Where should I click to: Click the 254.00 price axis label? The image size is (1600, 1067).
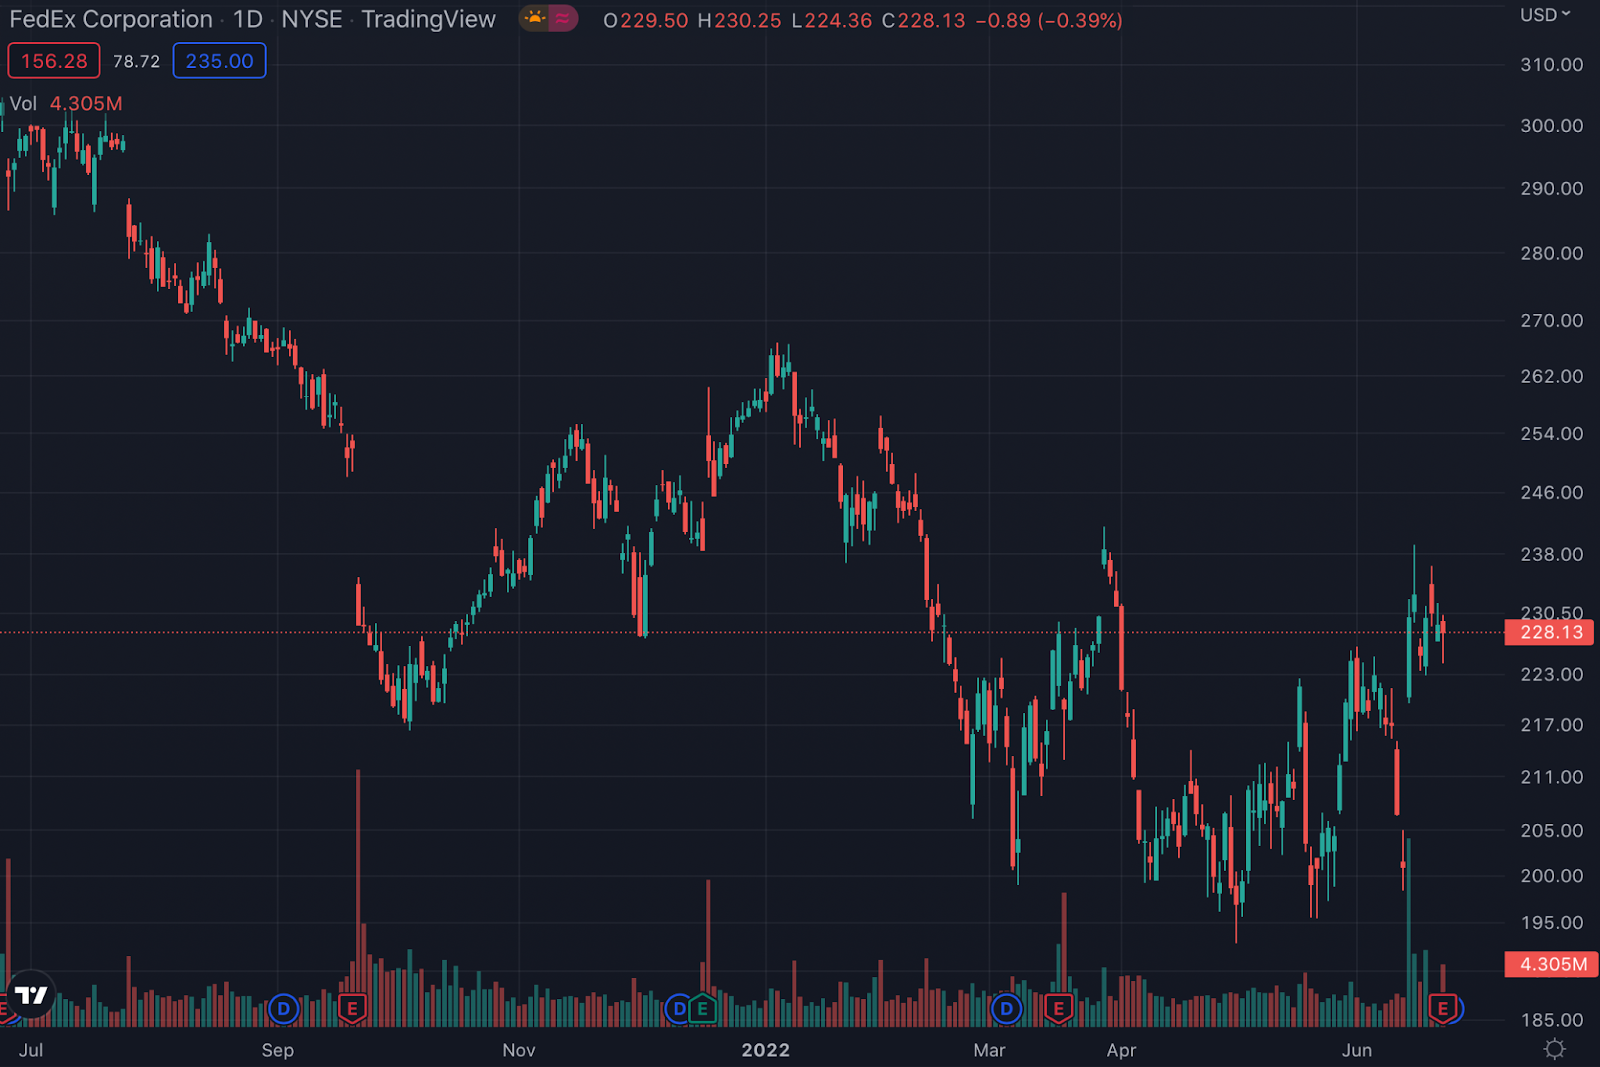coord(1552,434)
